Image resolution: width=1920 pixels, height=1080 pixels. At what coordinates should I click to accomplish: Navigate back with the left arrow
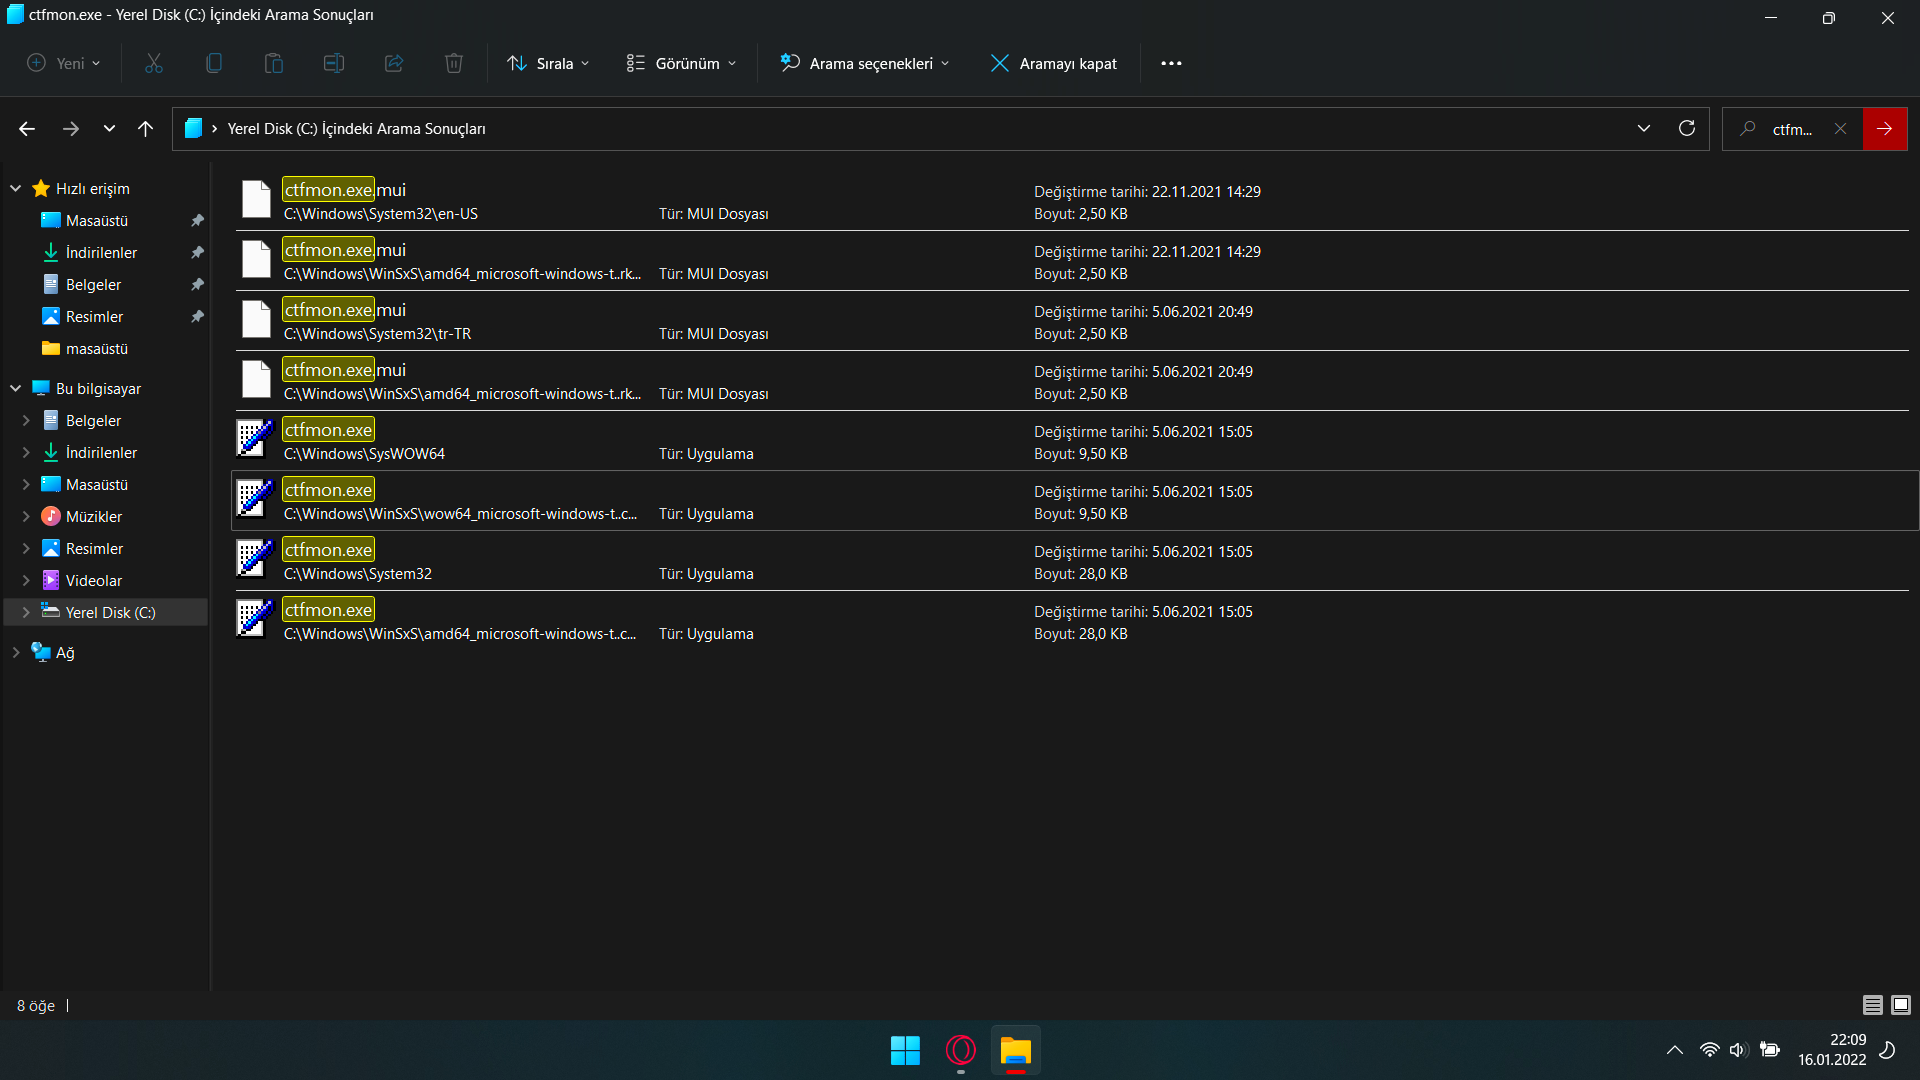click(27, 128)
